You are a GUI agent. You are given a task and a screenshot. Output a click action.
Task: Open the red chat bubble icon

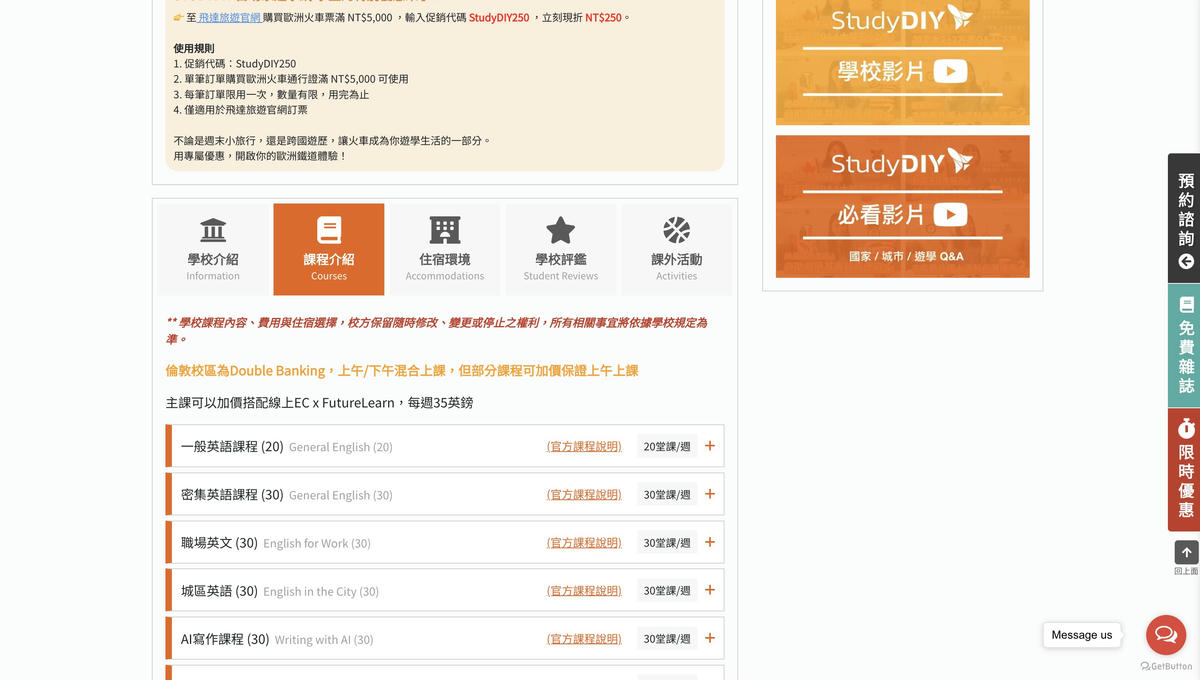(1165, 634)
